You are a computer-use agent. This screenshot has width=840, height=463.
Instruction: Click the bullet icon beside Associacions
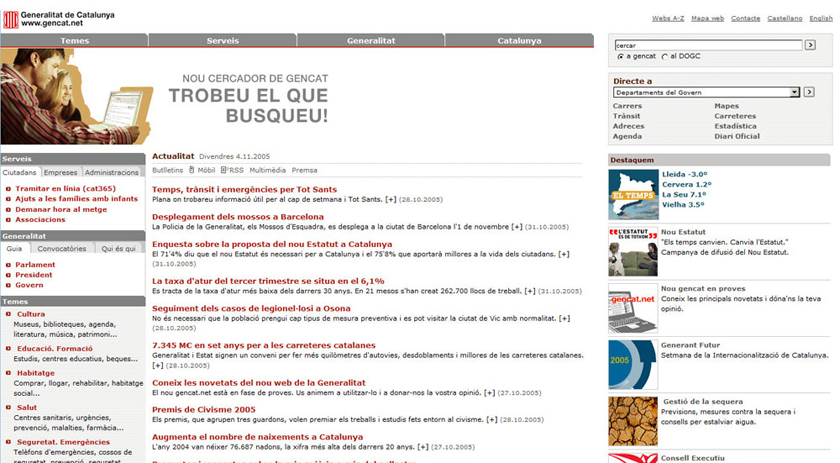pos(8,220)
